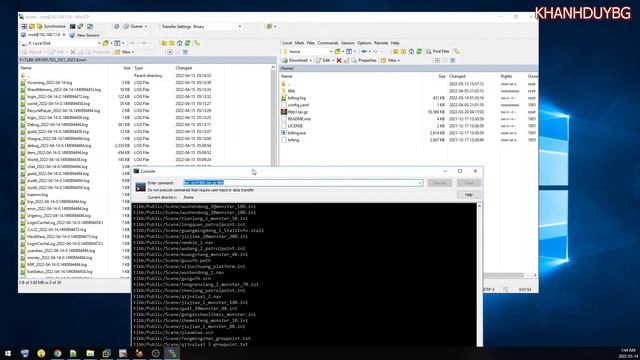Image resolution: width=640 pixels, height=360 pixels.
Task: Click local panel parent directory icon
Action: (x=164, y=43)
